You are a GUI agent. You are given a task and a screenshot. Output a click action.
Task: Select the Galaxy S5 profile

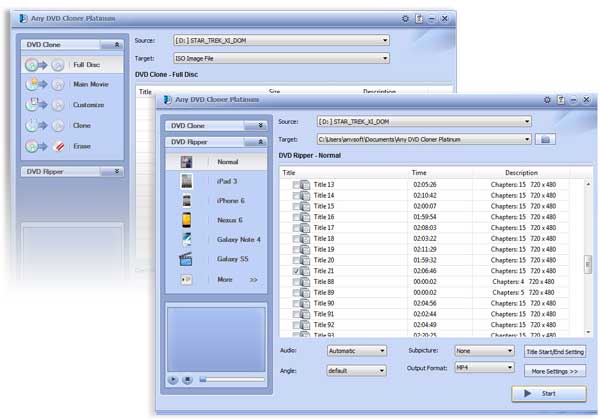click(x=216, y=259)
